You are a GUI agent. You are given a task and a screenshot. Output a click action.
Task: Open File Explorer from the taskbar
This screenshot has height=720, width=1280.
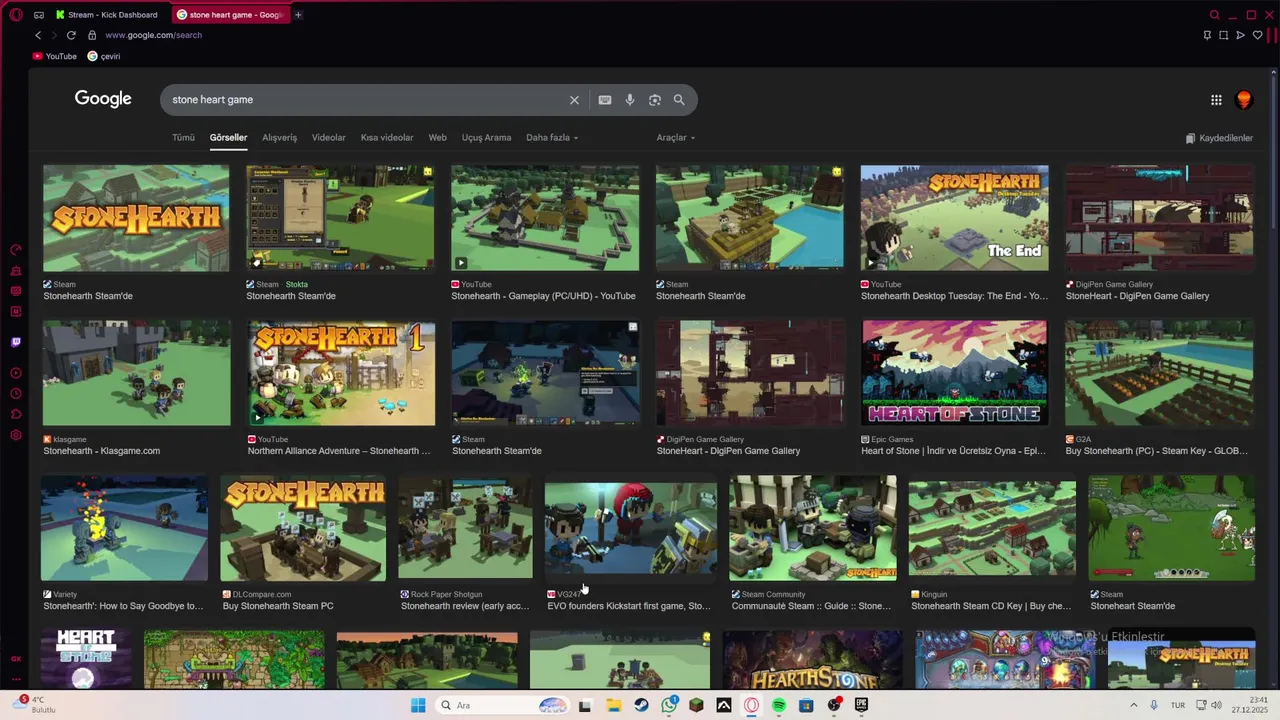(613, 705)
